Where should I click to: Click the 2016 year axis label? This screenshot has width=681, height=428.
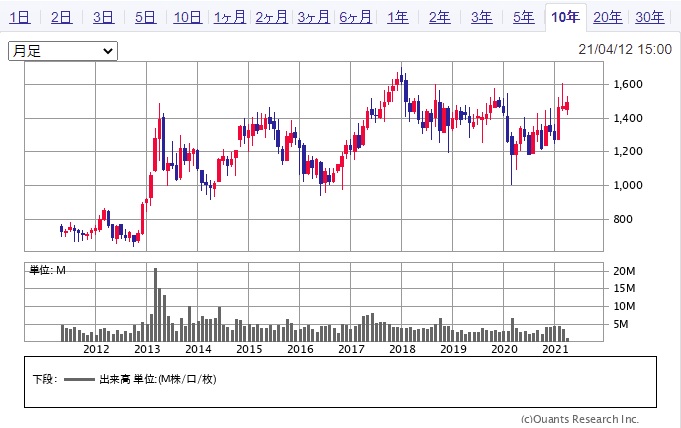(x=300, y=349)
